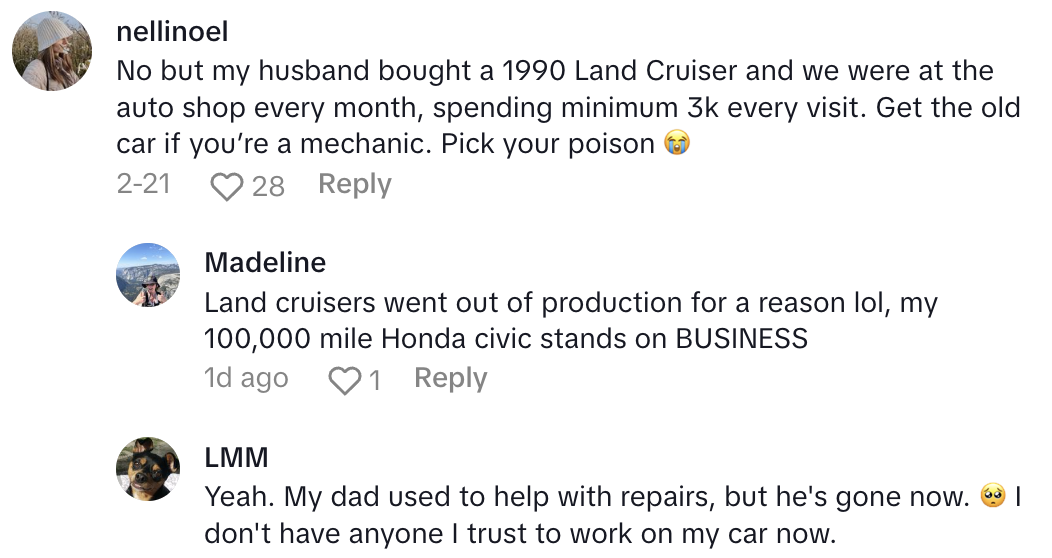Open nellinoel's profile picture
This screenshot has height=558, width=1052.
[x=53, y=52]
